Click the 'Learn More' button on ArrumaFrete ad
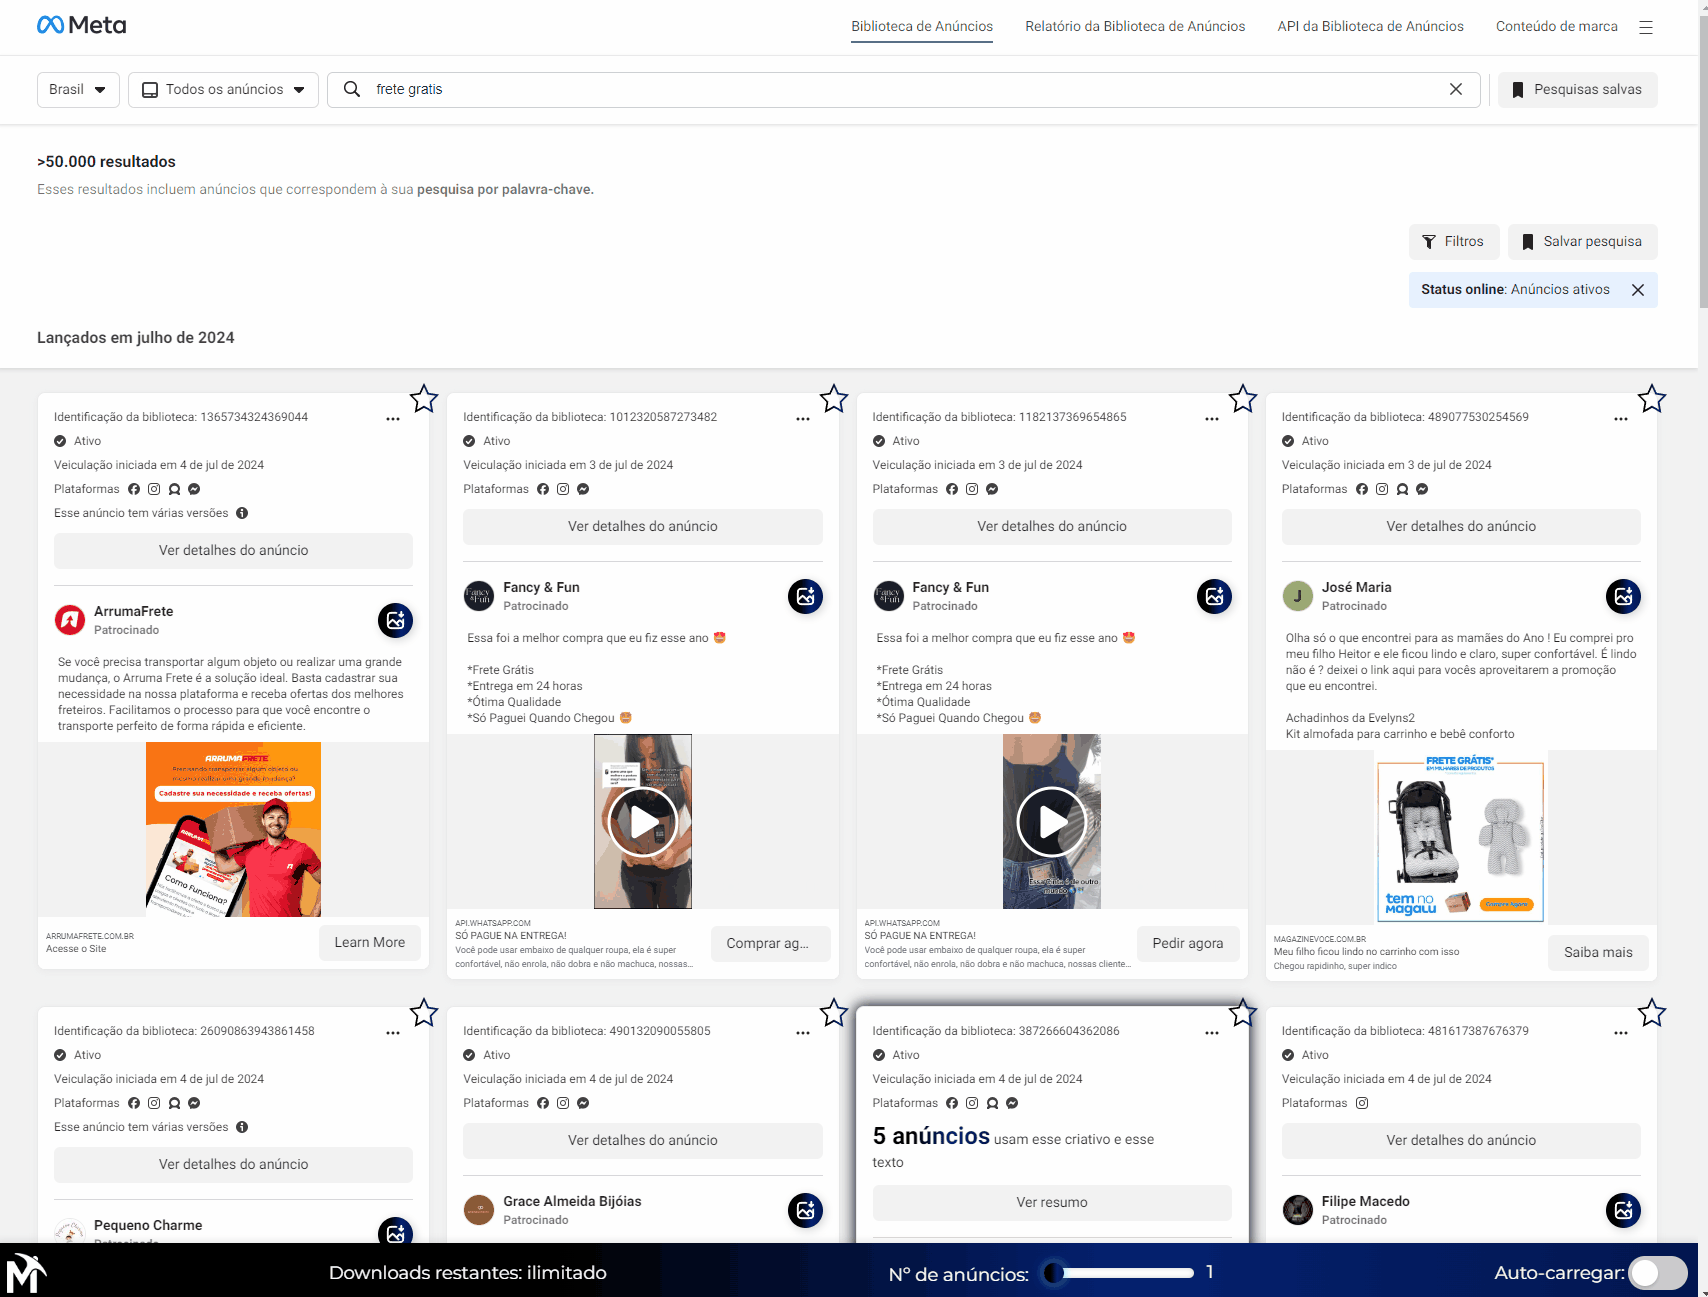 [369, 943]
